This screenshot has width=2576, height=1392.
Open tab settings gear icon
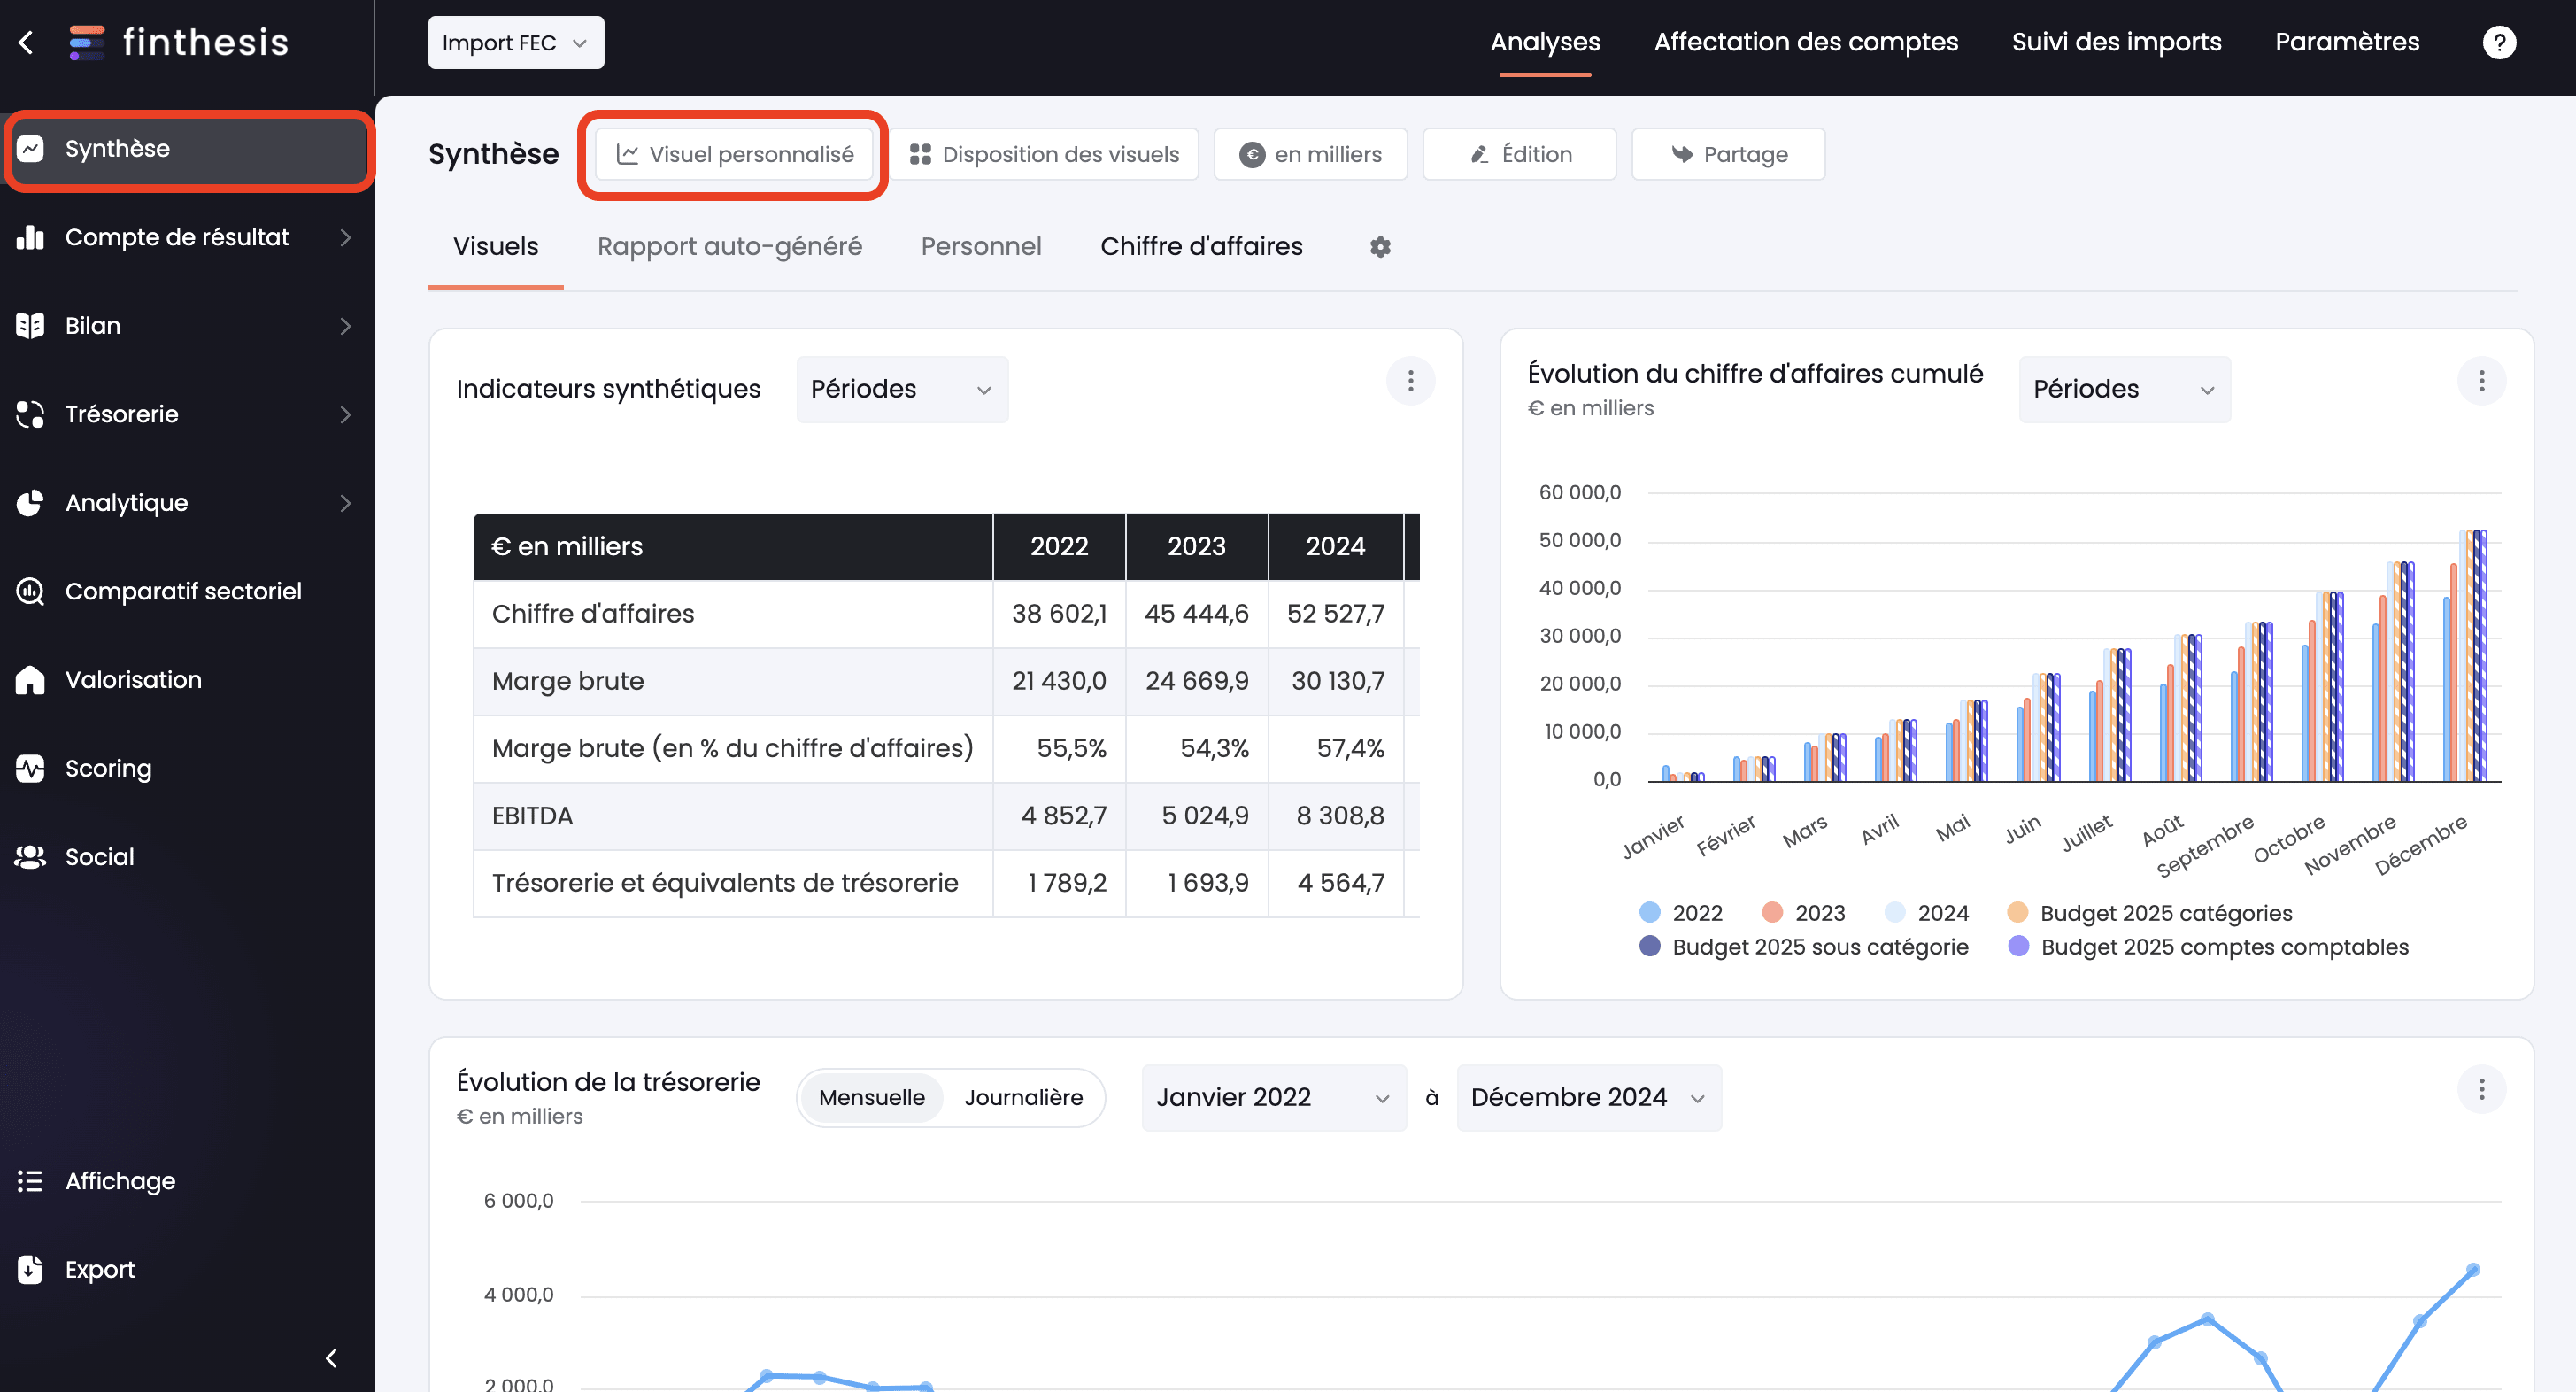coord(1380,247)
